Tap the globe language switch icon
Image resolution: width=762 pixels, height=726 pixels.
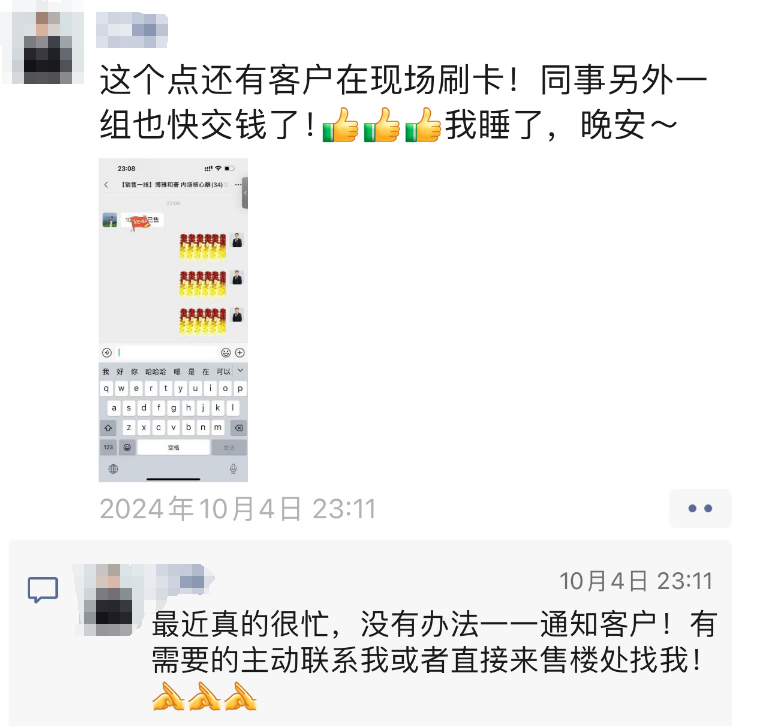[113, 469]
